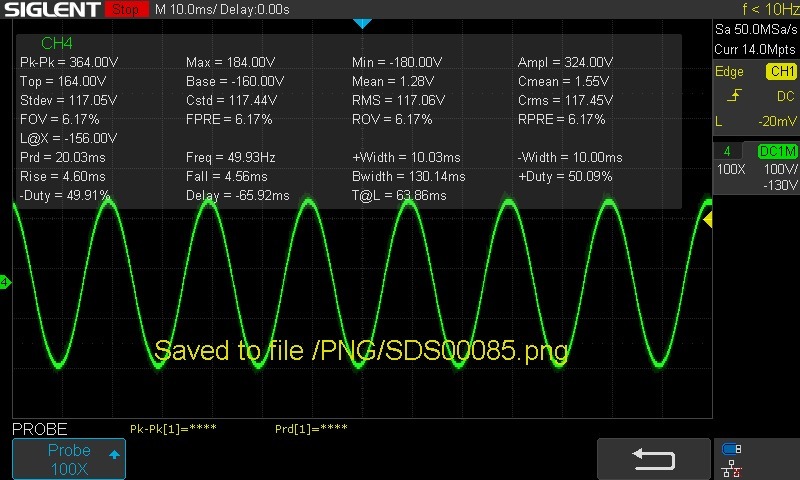Click the CH1 trigger source badge
Screen dimensions: 800x480
781,71
